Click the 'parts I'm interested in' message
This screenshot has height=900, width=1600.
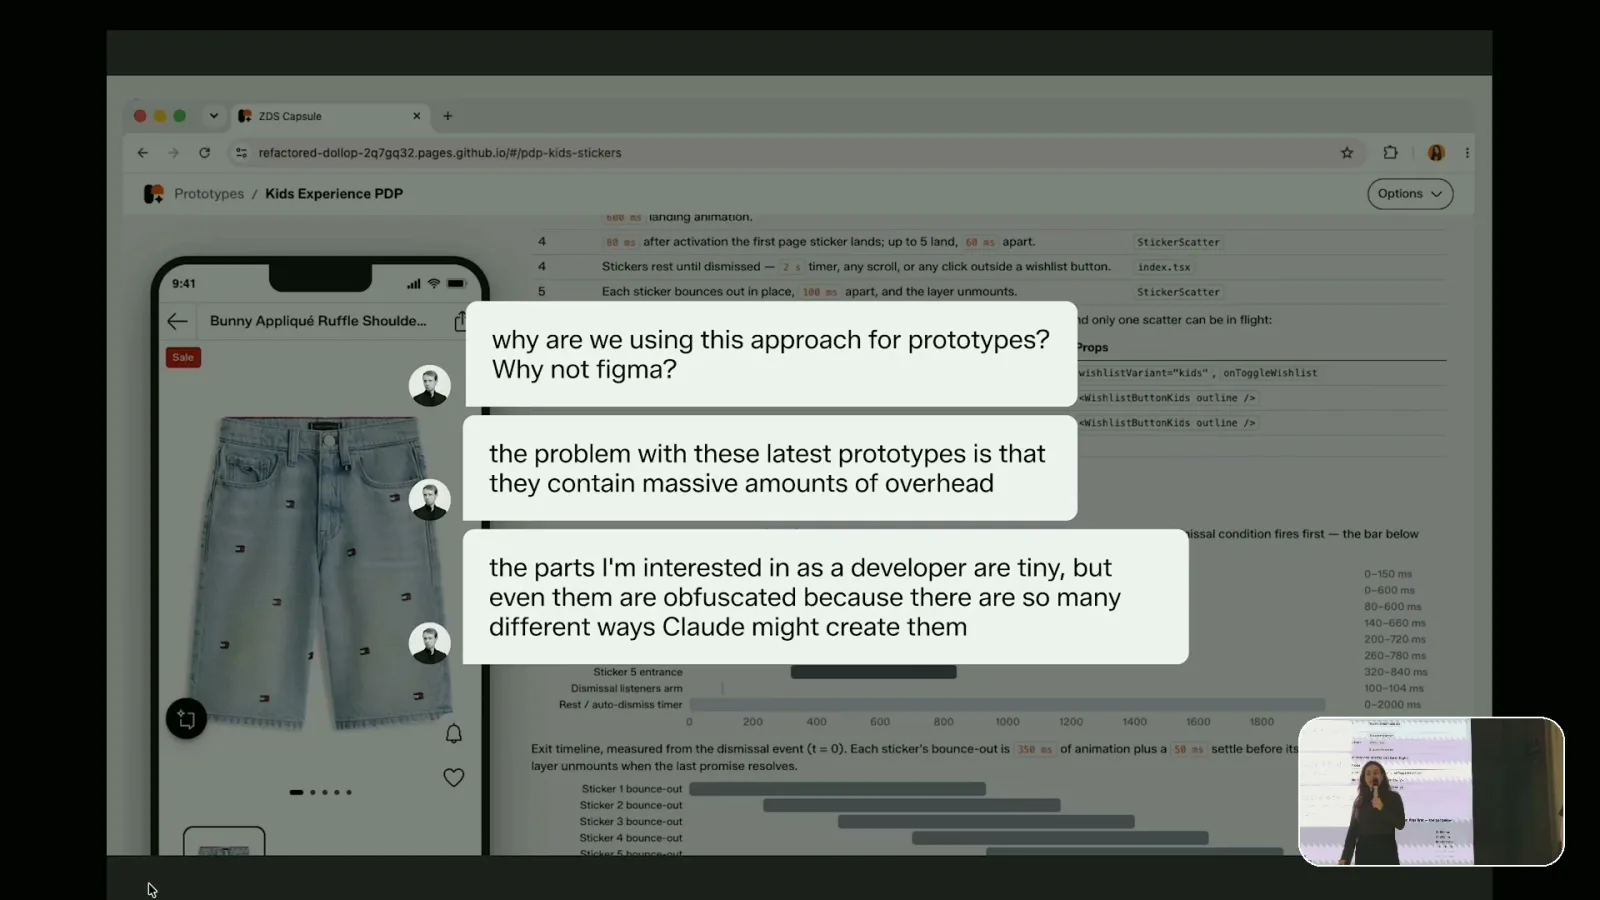click(826, 597)
